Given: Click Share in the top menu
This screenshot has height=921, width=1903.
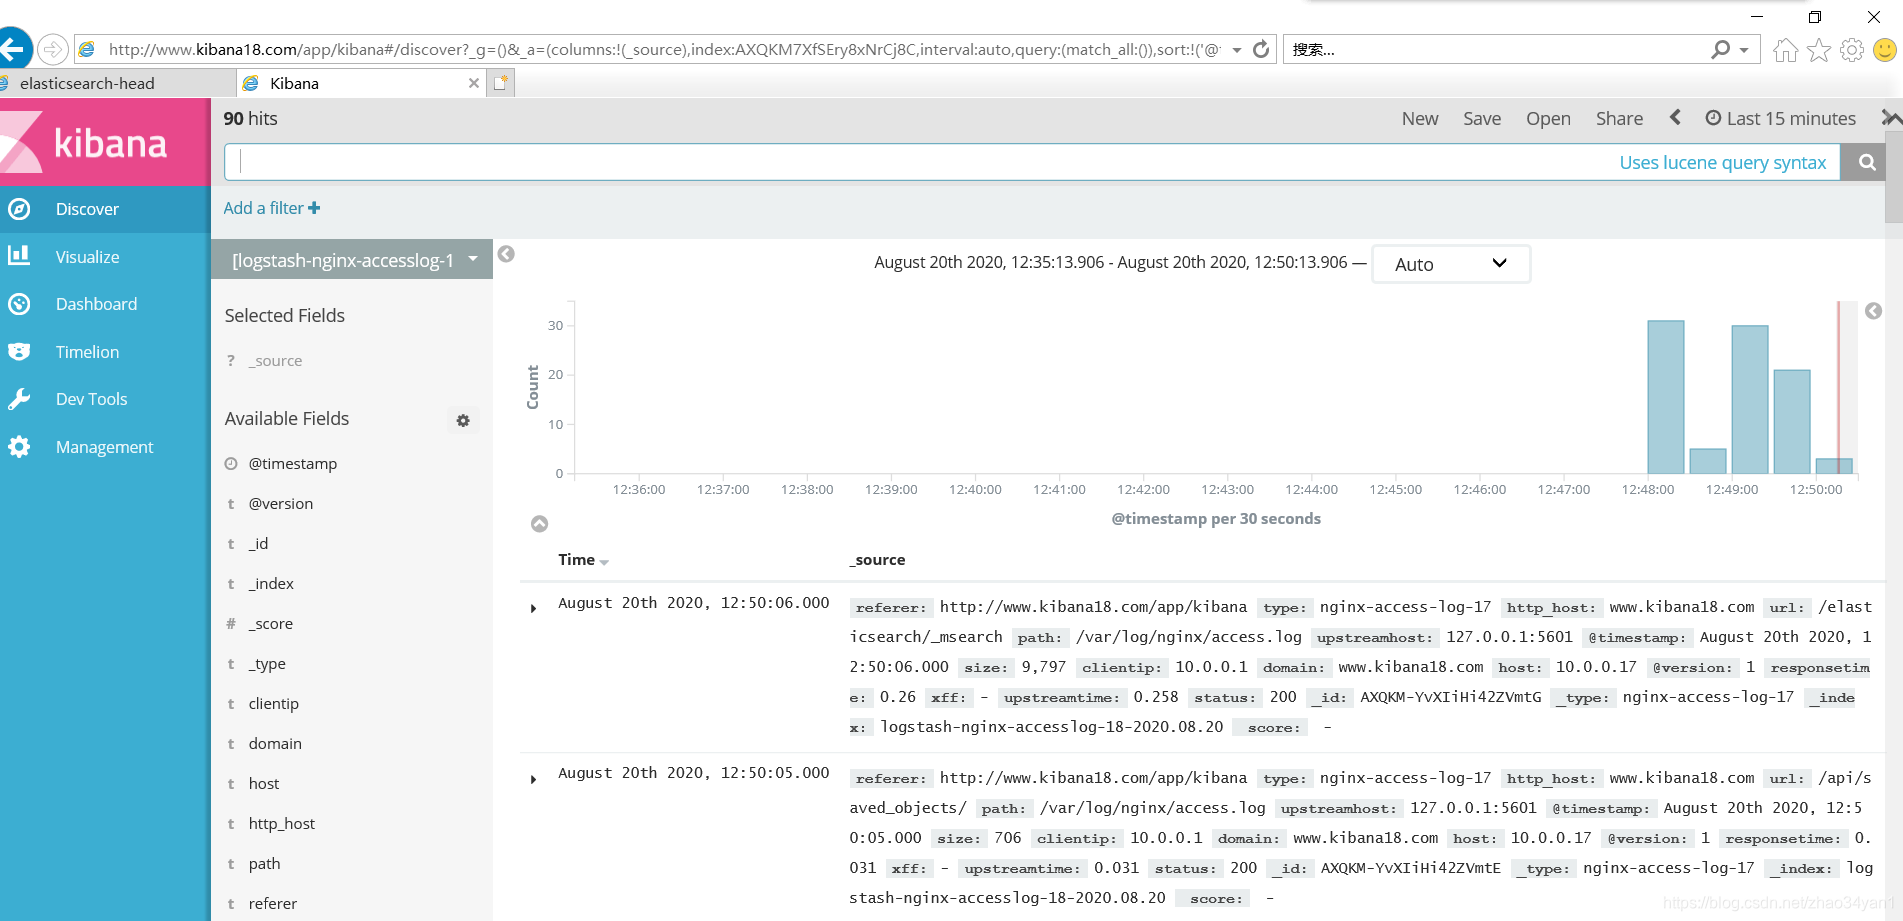Looking at the screenshot, I should (x=1619, y=119).
